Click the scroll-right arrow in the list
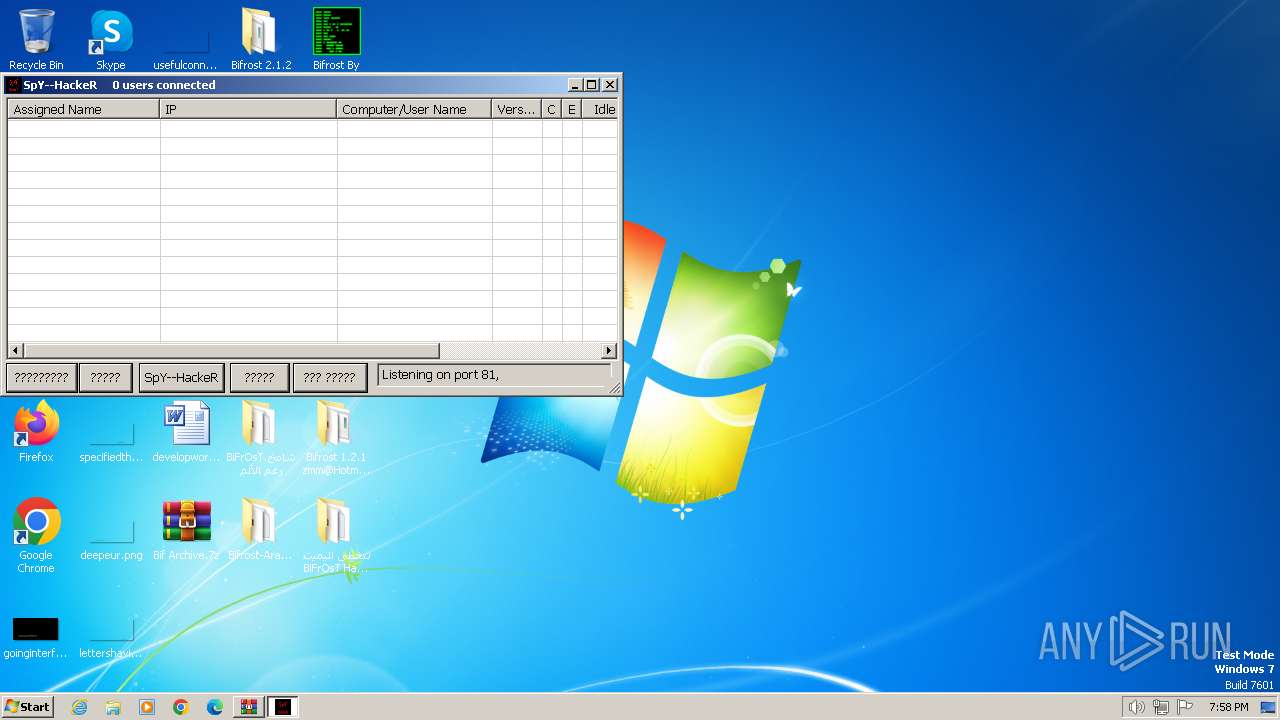Screen dimensions: 1280x720 pos(609,351)
